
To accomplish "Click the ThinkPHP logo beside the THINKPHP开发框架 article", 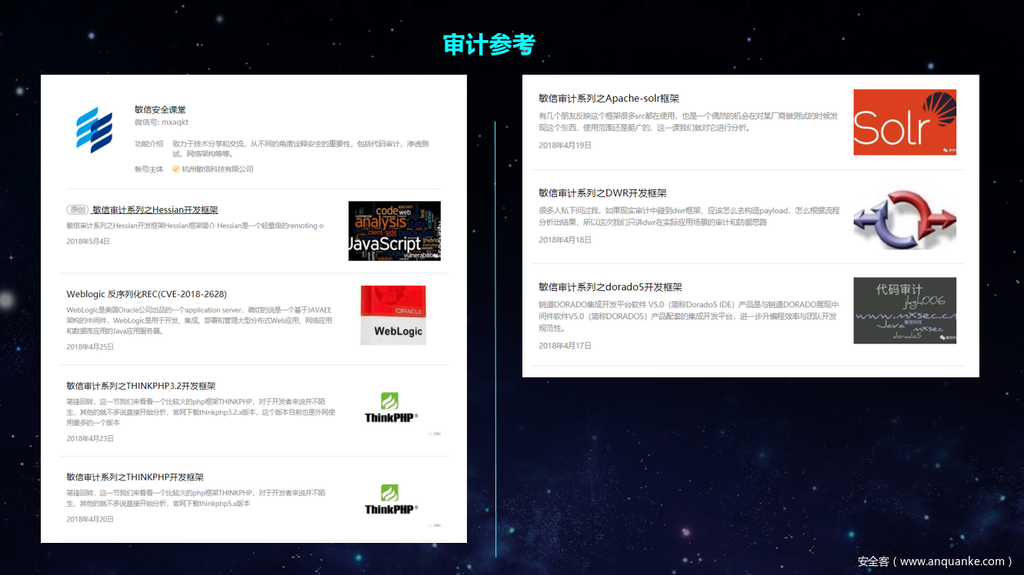I will (391, 499).
